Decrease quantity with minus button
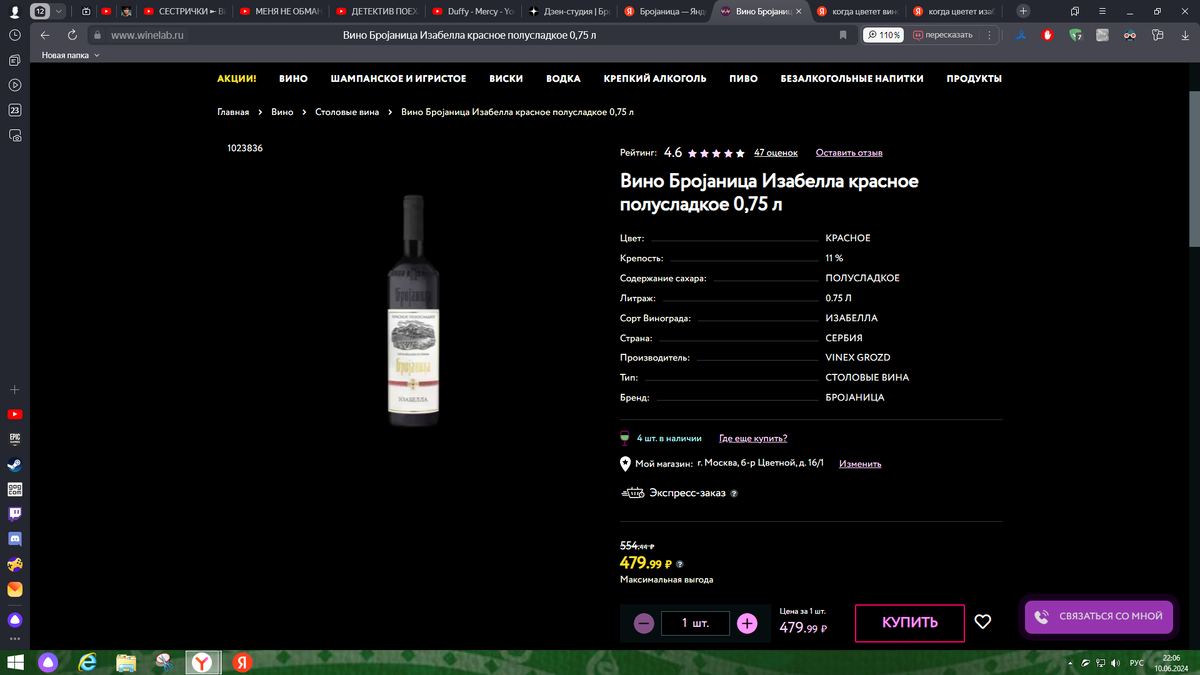The height and width of the screenshot is (675, 1200). pyautogui.click(x=644, y=623)
